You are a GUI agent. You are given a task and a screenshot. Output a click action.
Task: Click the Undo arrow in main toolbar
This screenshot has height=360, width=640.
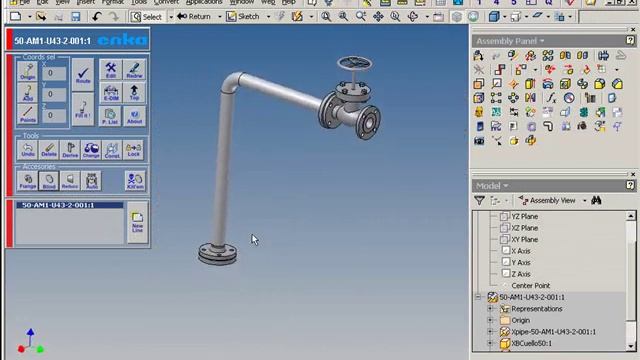pyautogui.click(x=96, y=16)
